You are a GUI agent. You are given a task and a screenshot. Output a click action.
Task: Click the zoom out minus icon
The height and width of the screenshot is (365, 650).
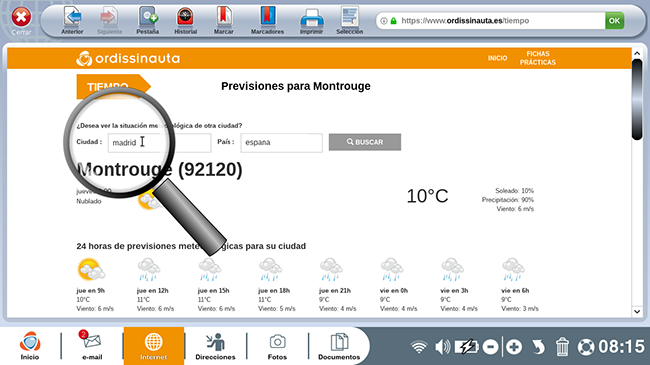[490, 347]
